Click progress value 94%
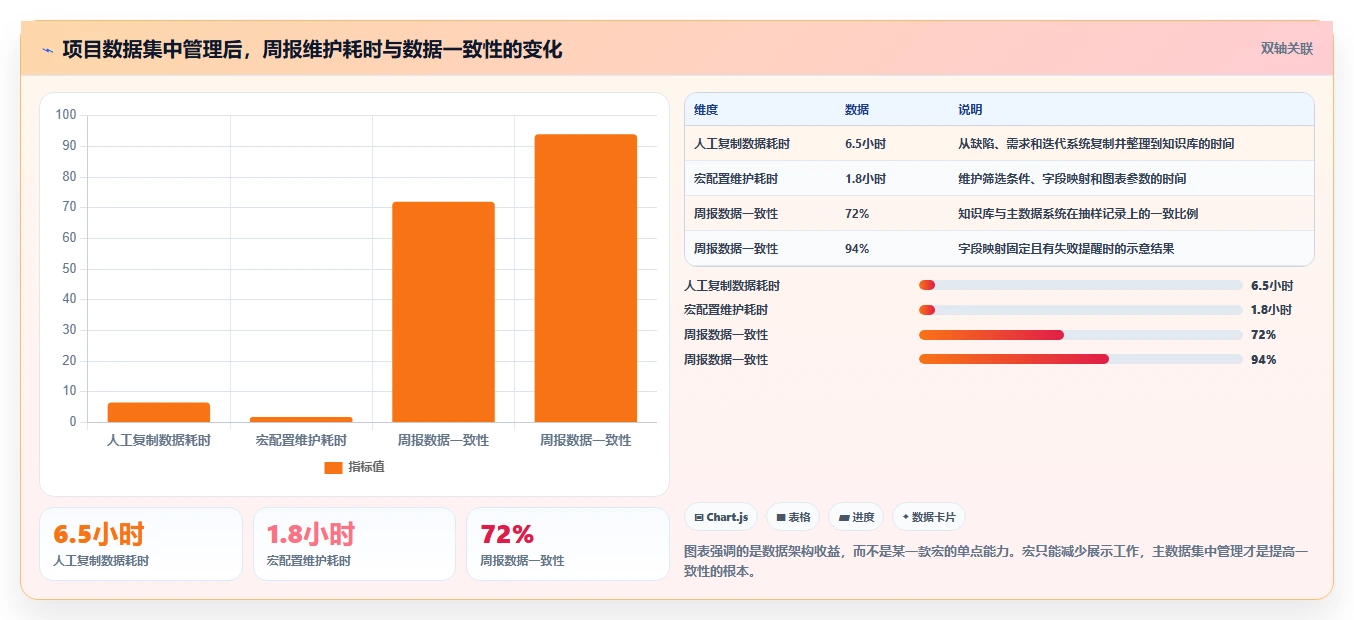The image size is (1354, 620). [x=1263, y=359]
